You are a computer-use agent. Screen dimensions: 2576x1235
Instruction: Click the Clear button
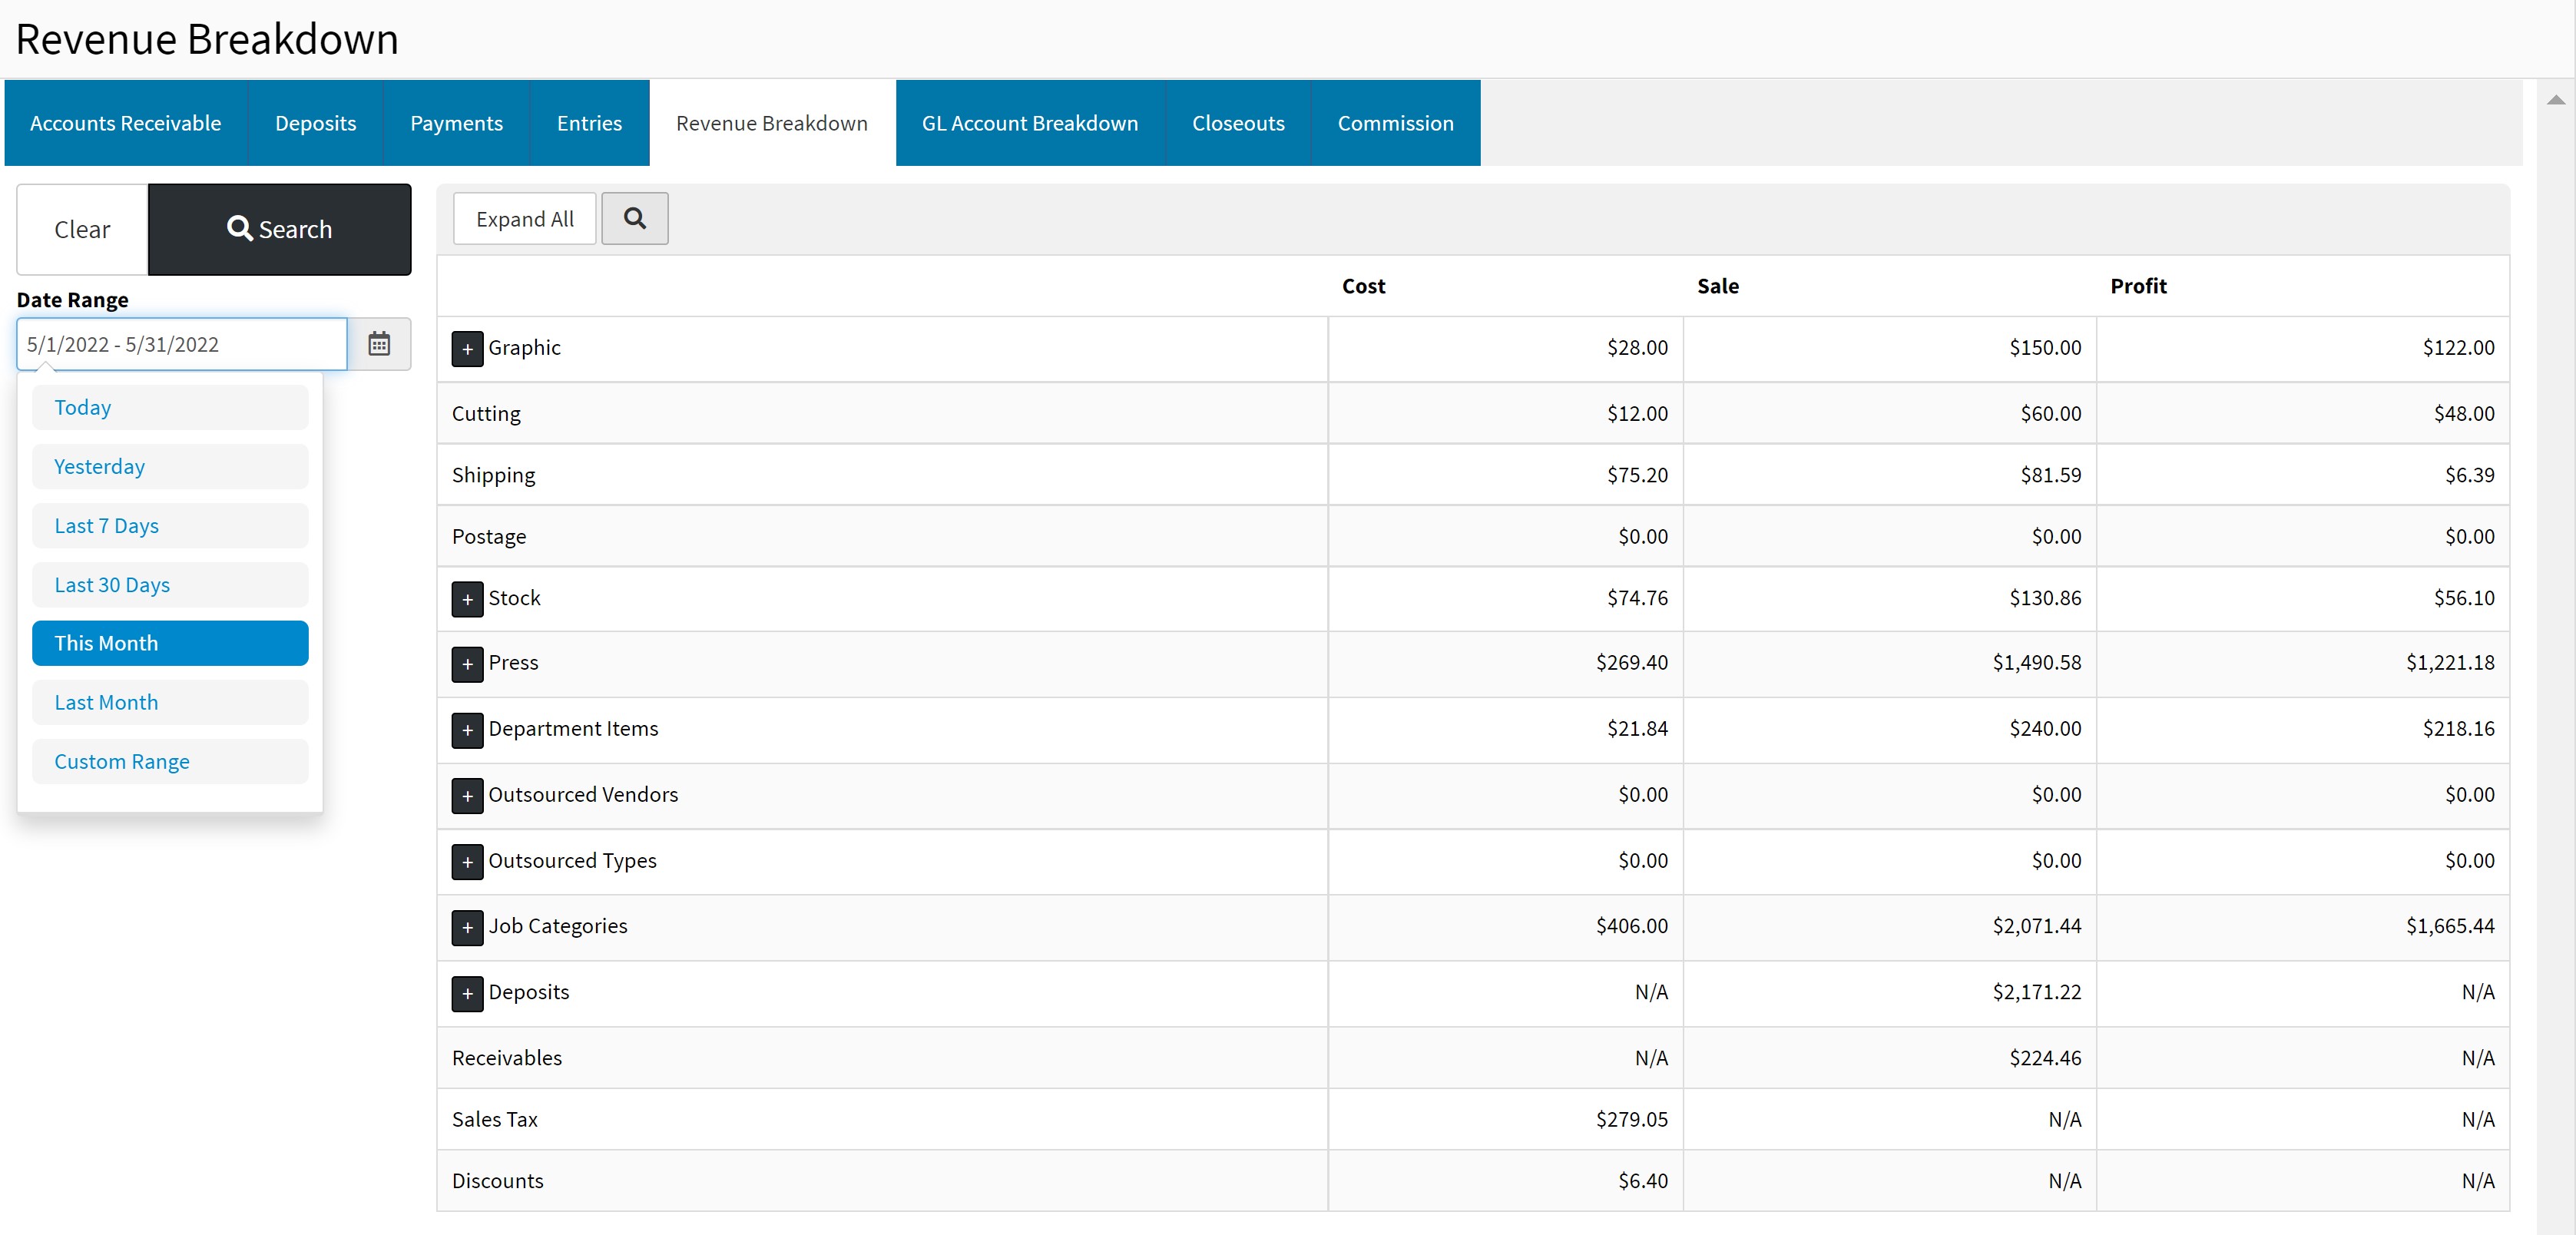[82, 229]
